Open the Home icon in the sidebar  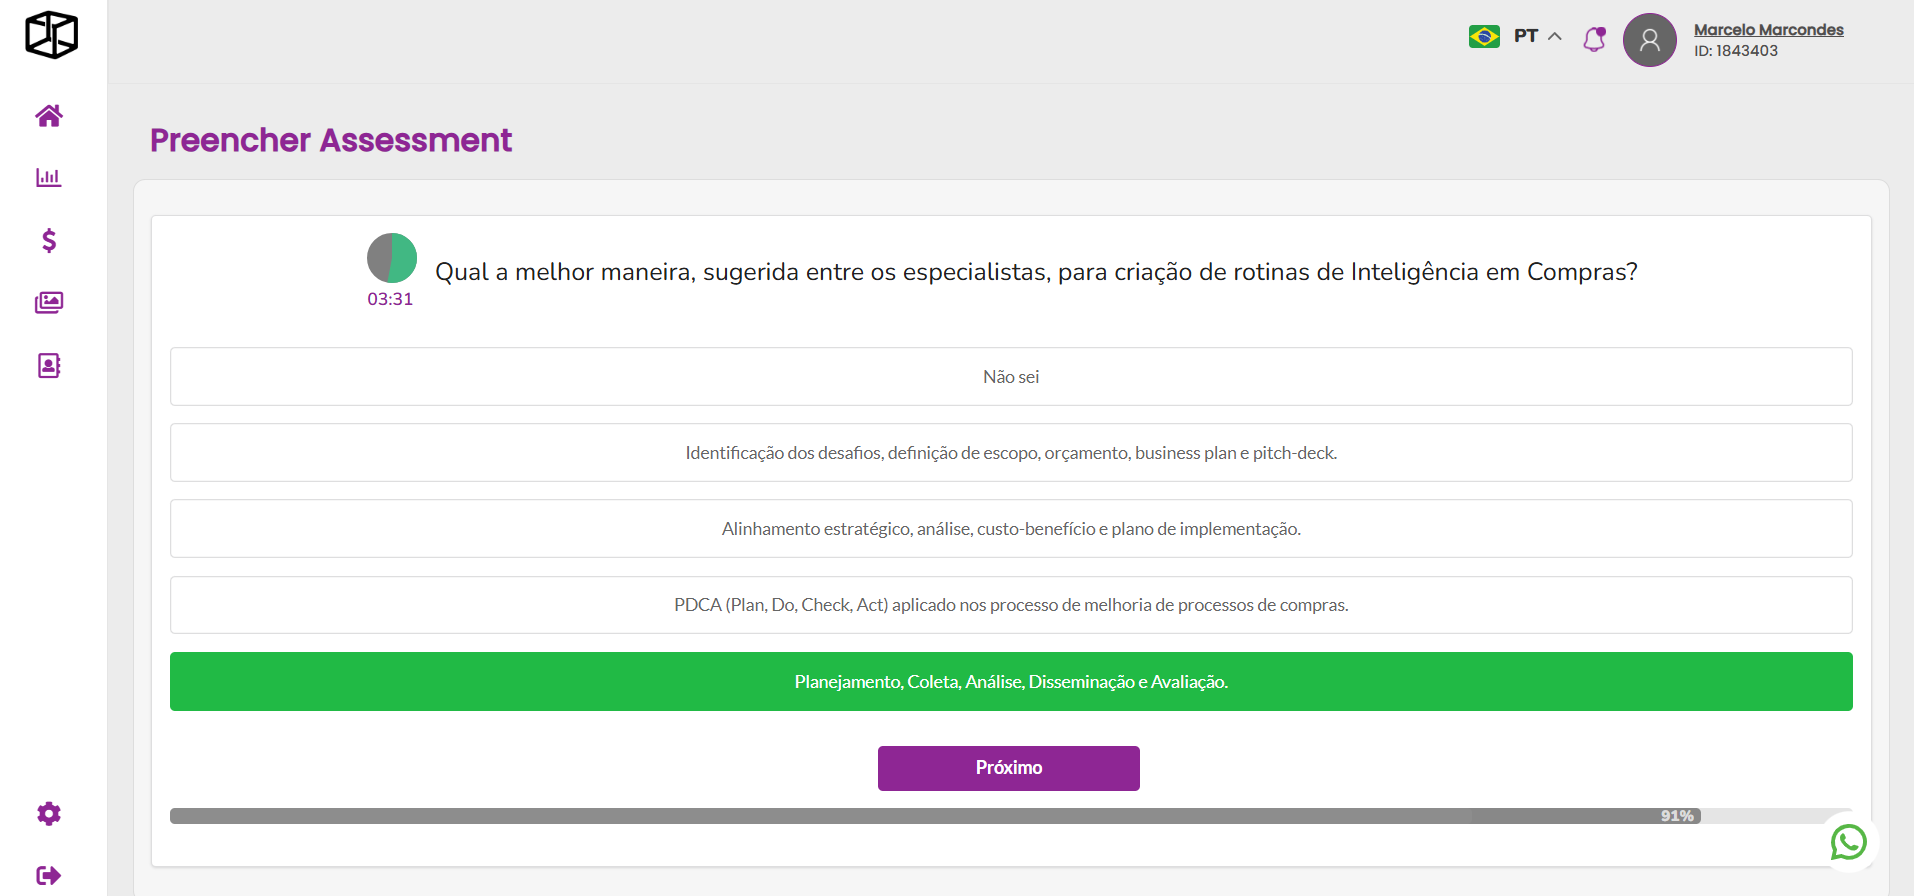tap(49, 116)
